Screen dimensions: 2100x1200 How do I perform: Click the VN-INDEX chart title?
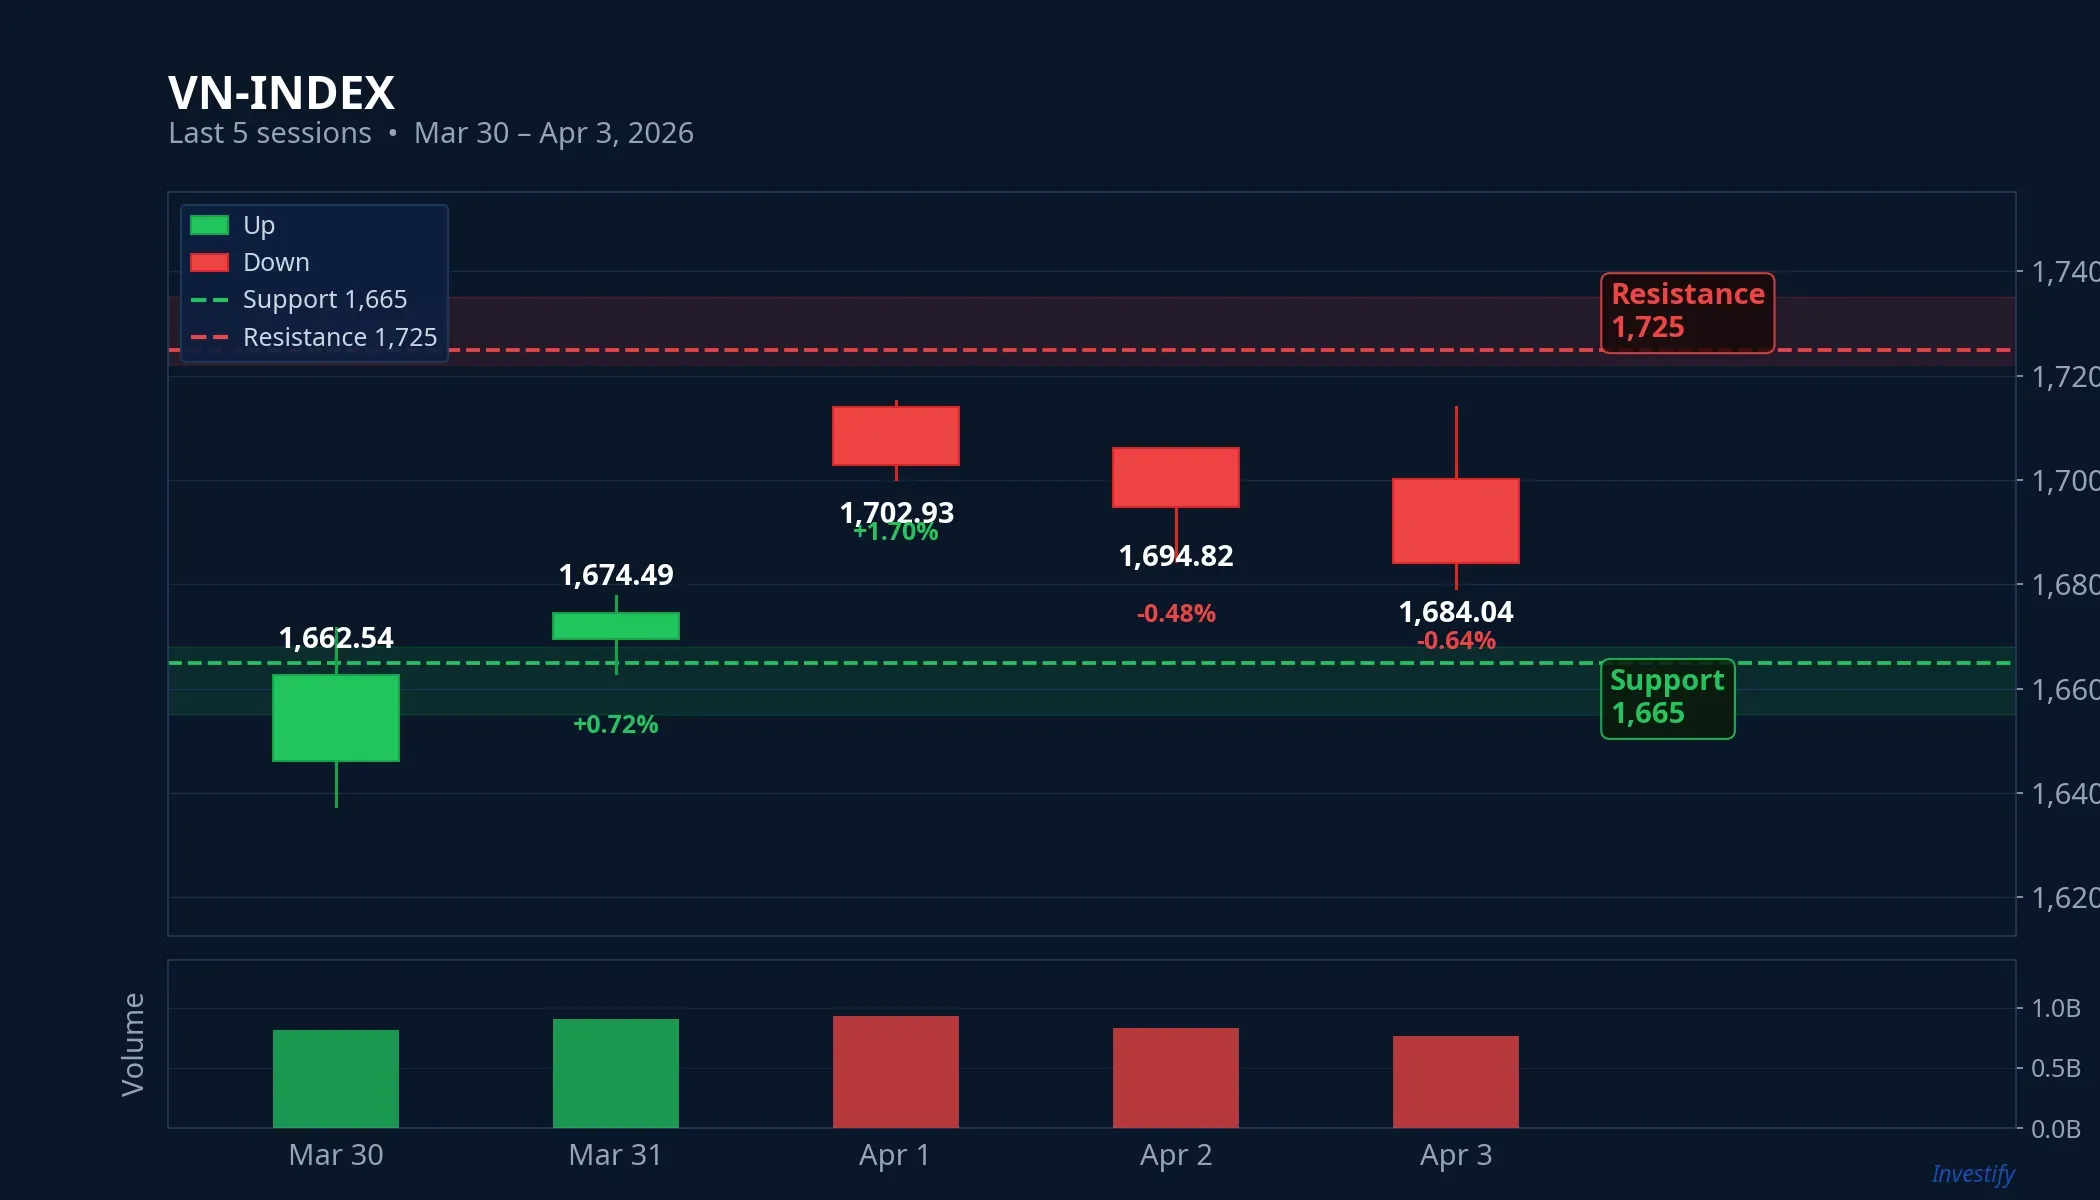coord(282,92)
